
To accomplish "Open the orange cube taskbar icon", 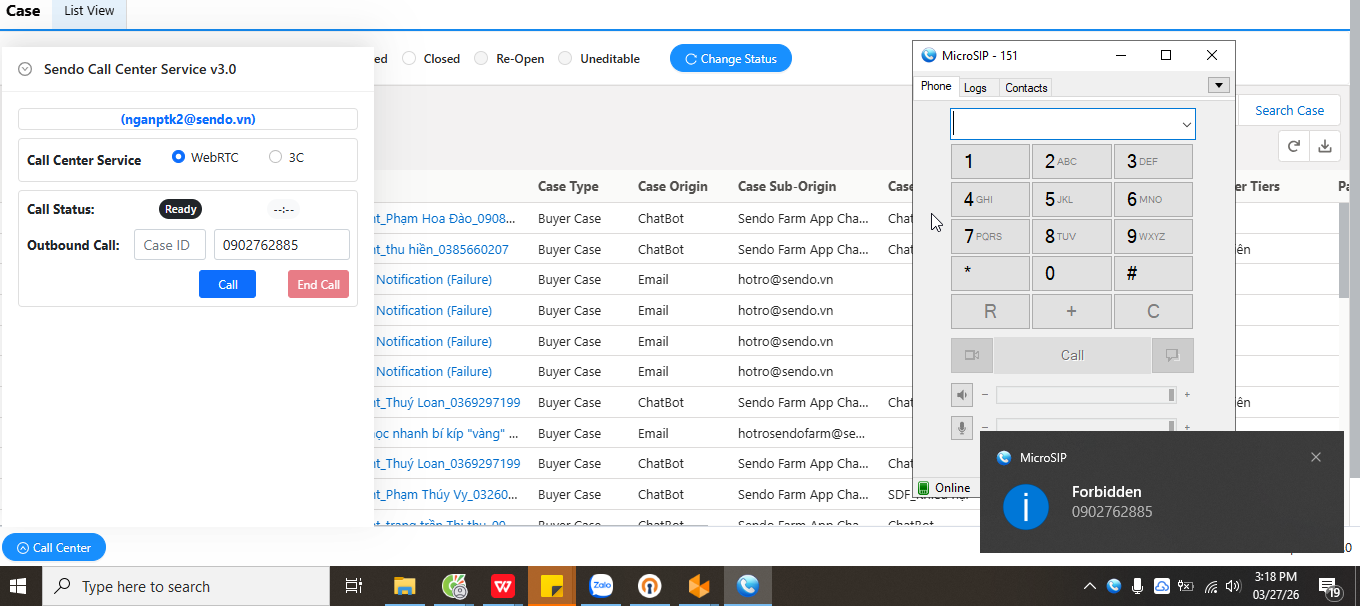I will 699,586.
